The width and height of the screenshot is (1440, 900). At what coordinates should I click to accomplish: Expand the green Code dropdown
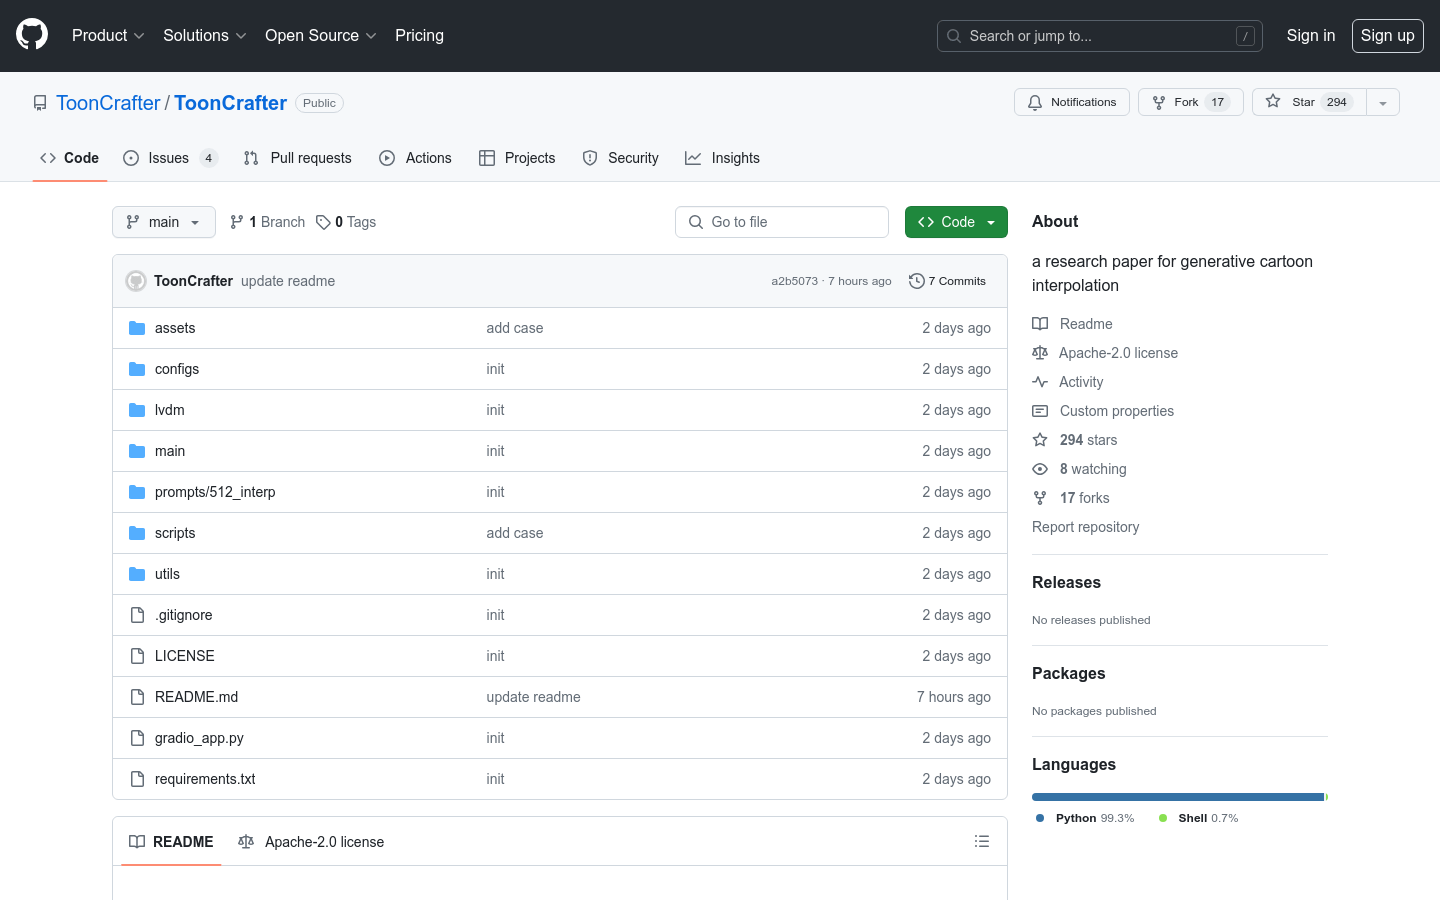(x=956, y=222)
